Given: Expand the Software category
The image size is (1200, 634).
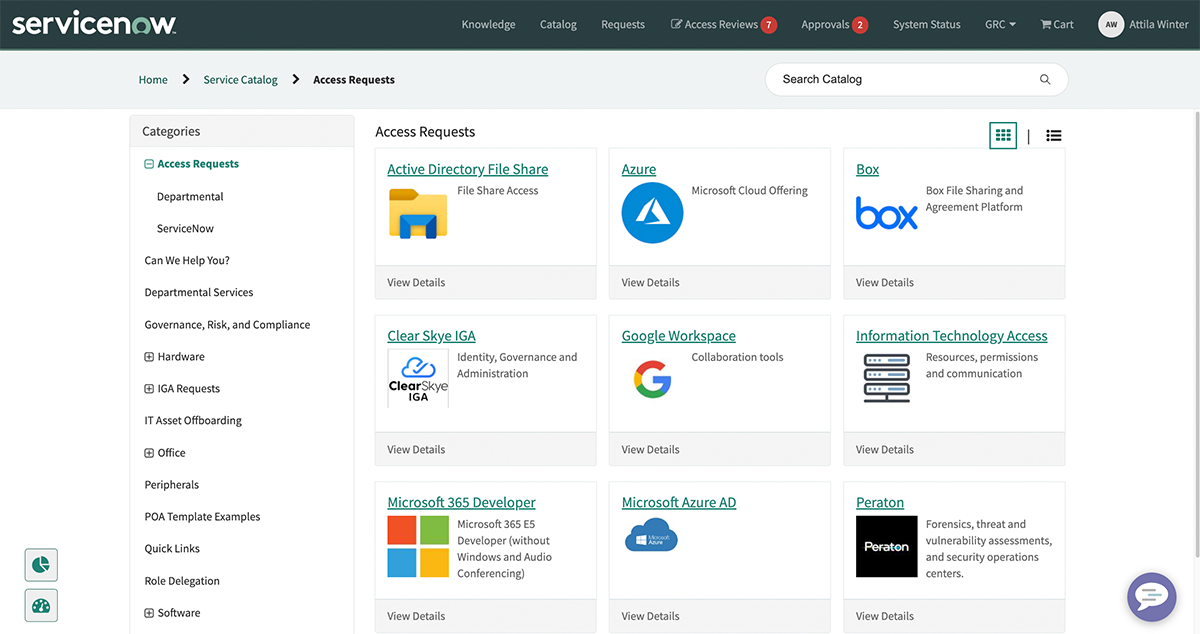Looking at the screenshot, I should [149, 613].
